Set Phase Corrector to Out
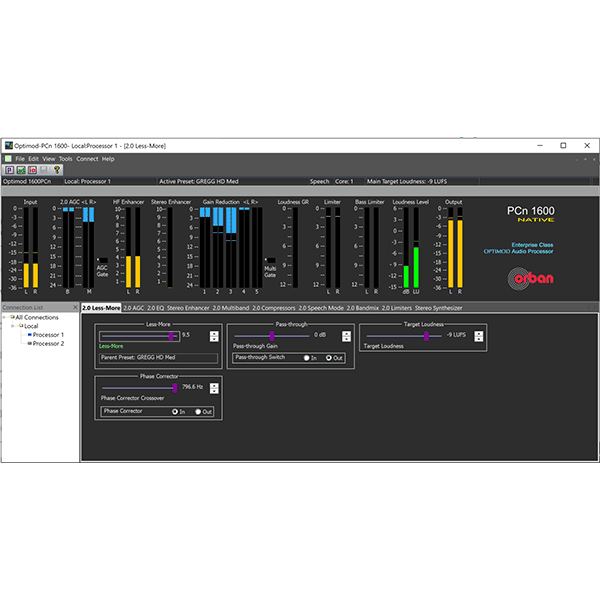Image resolution: width=600 pixels, height=600 pixels. (199, 411)
